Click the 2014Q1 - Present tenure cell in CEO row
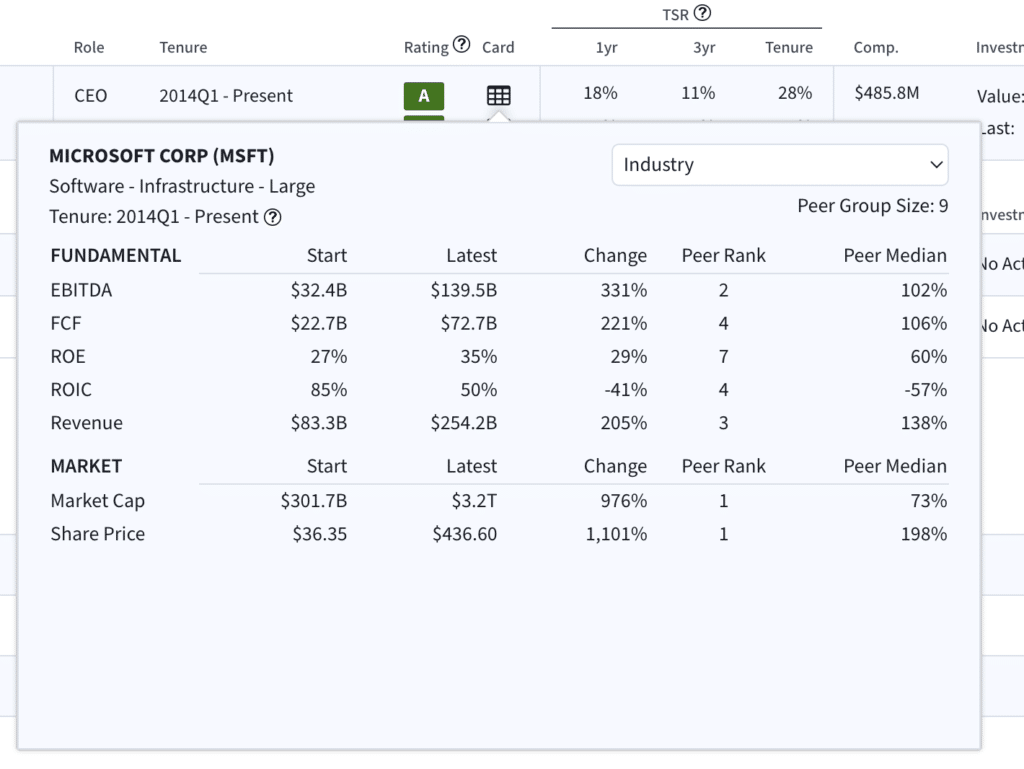The width and height of the screenshot is (1024, 769). tap(226, 96)
